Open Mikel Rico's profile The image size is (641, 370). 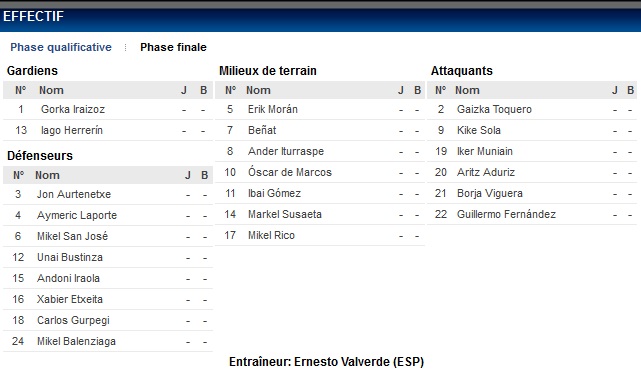pyautogui.click(x=271, y=235)
